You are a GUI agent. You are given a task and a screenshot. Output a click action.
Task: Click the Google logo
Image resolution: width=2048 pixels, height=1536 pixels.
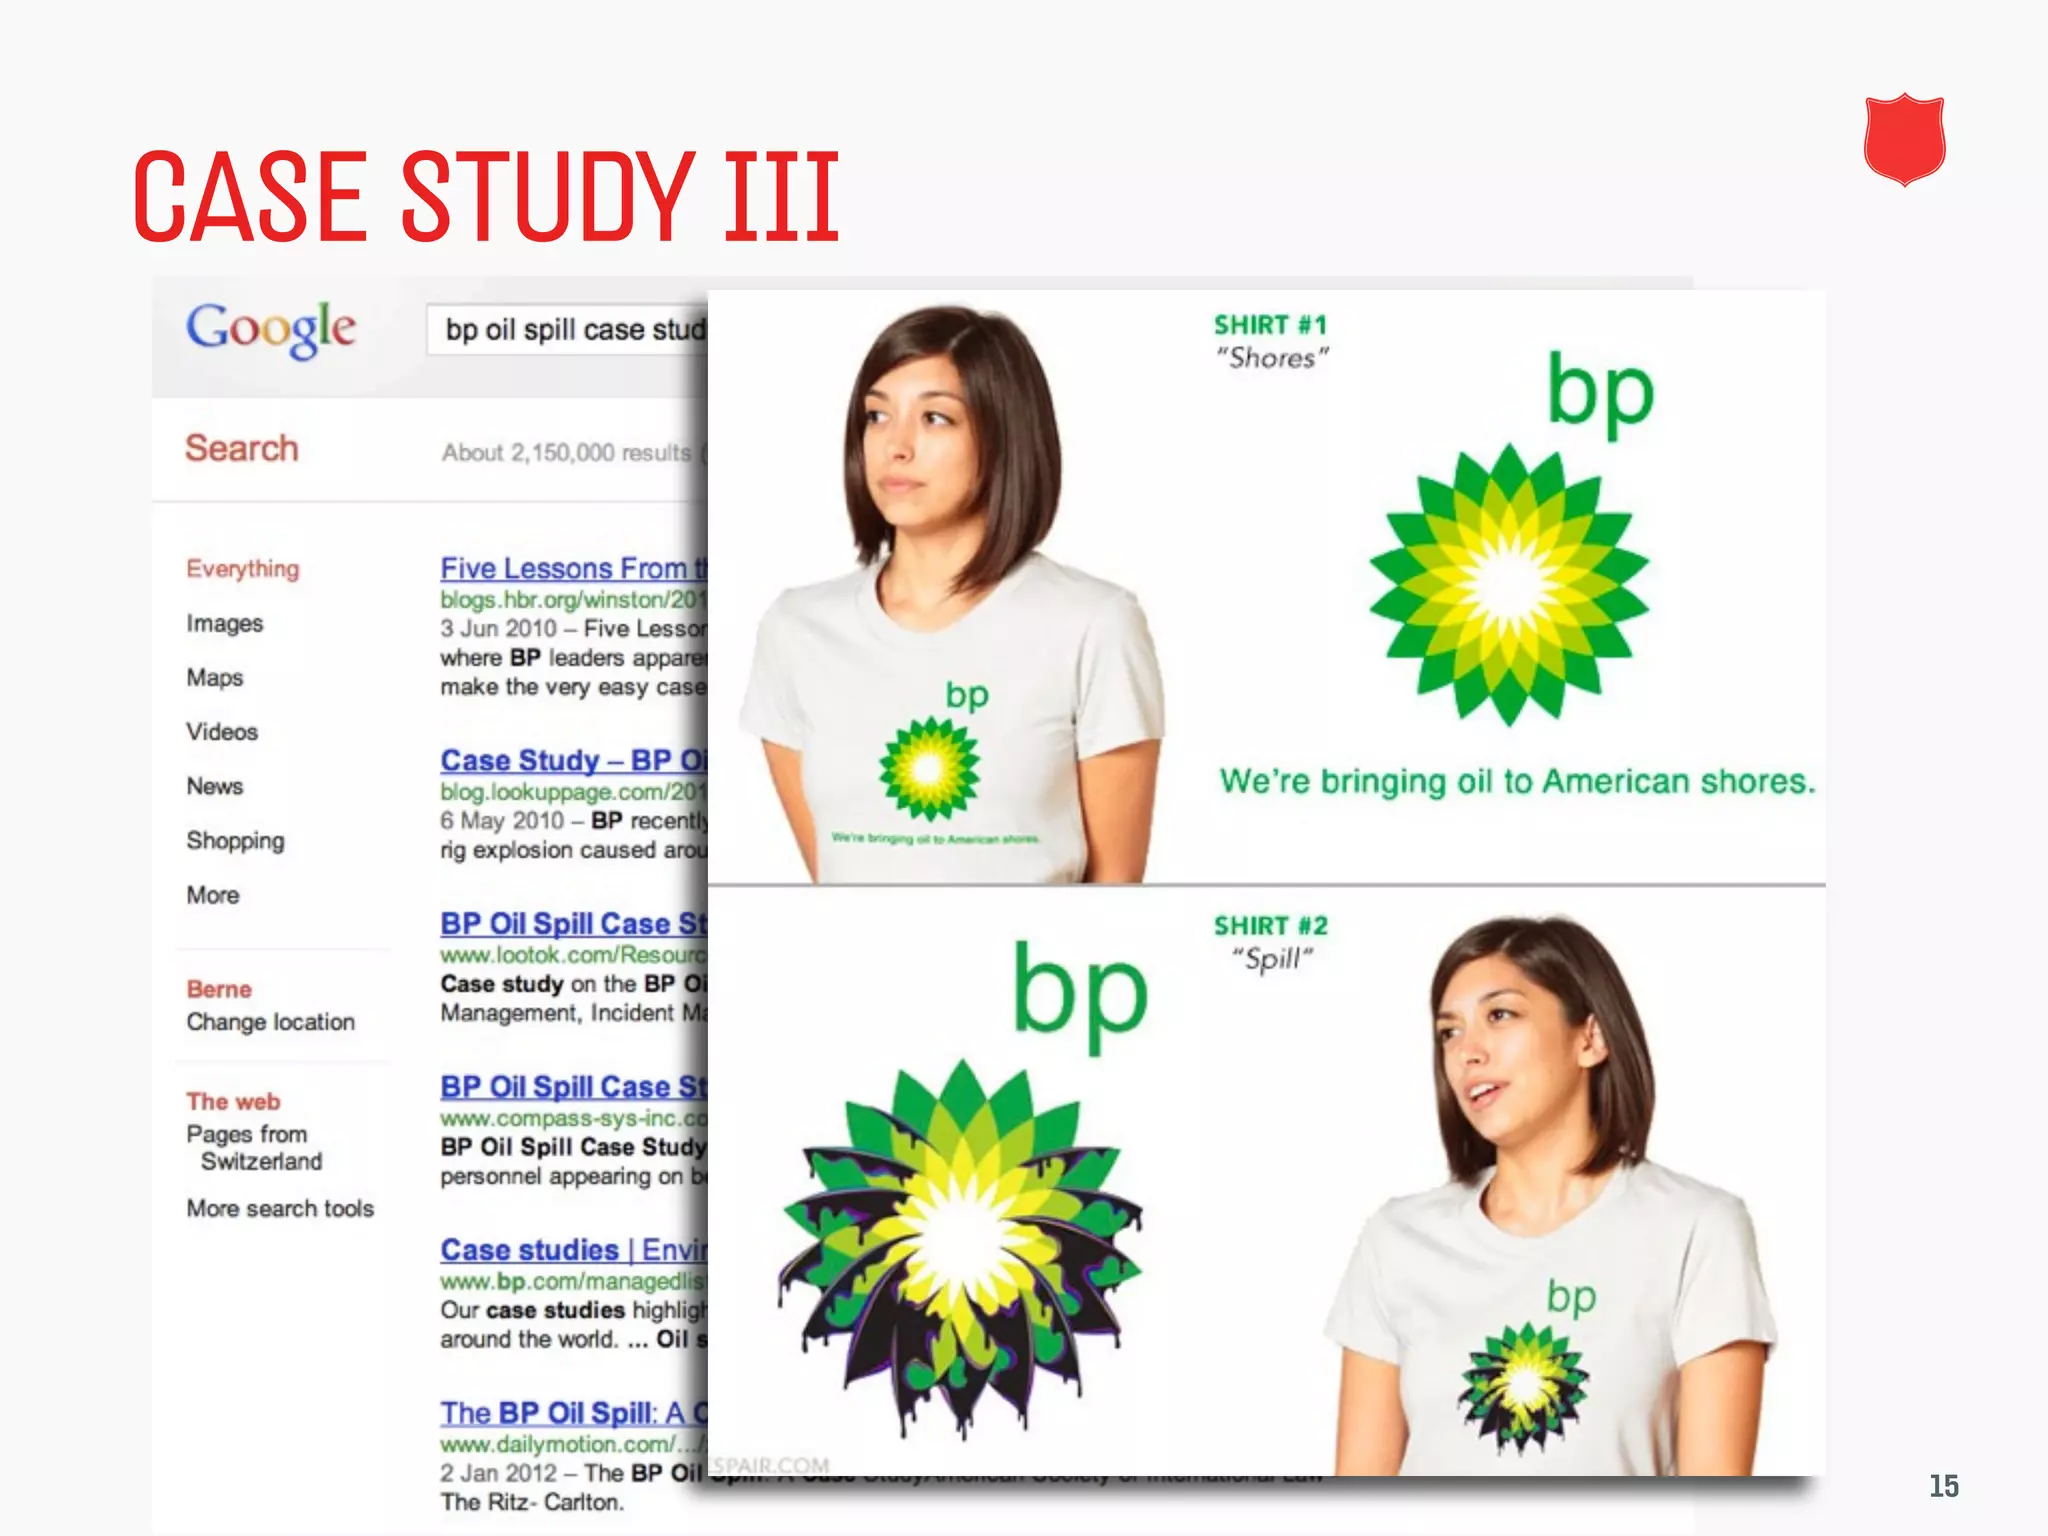point(270,330)
